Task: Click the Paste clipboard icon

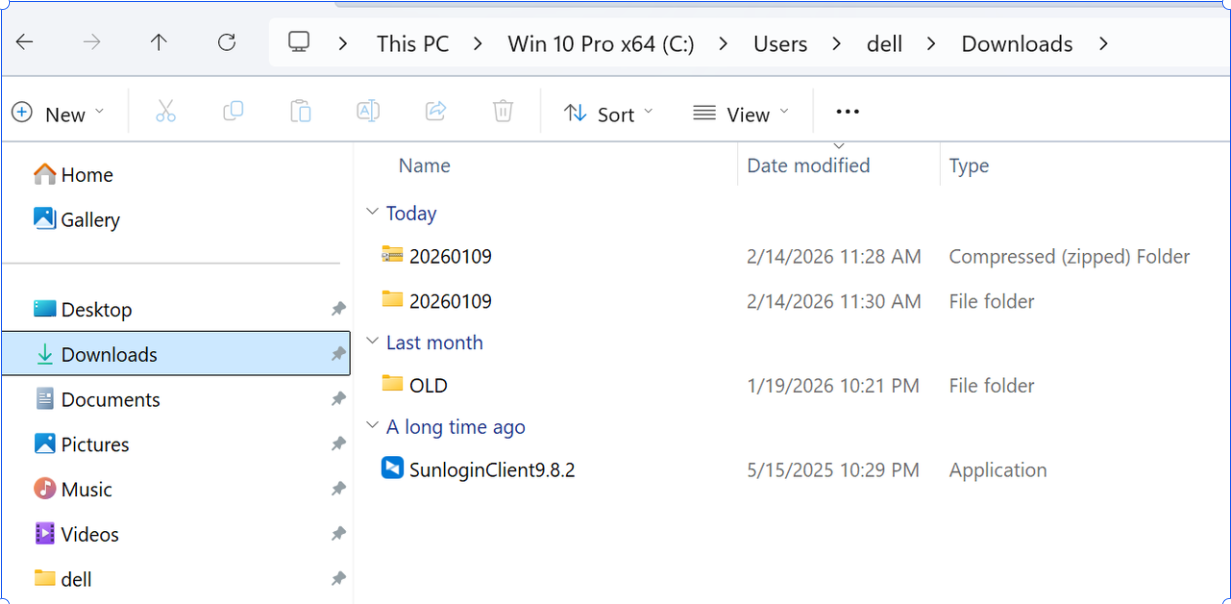Action: [300, 112]
